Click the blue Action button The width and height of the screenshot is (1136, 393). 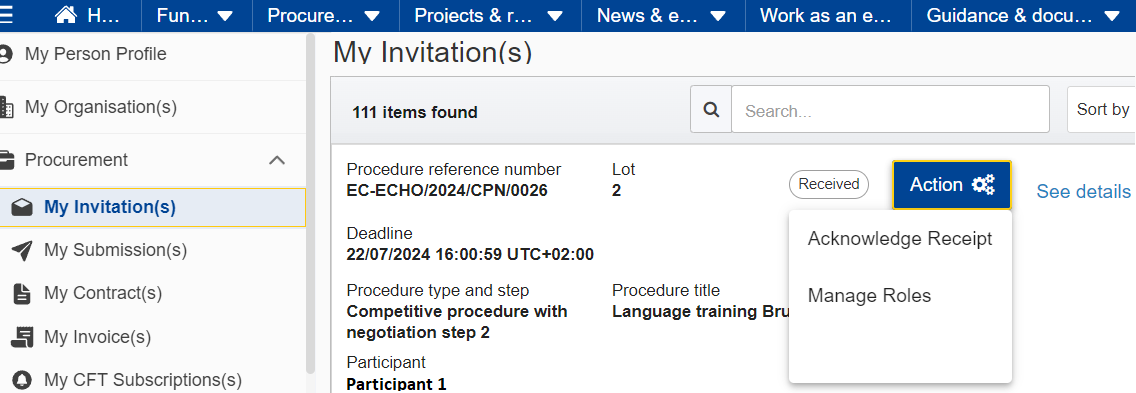point(951,185)
